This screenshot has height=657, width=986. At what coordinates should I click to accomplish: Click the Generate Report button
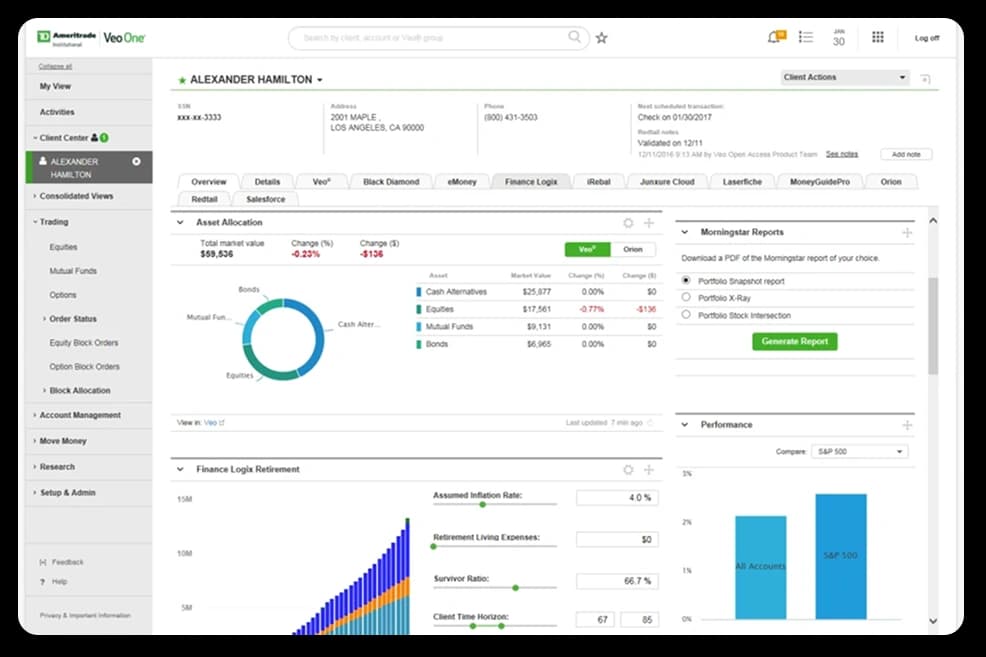point(795,341)
